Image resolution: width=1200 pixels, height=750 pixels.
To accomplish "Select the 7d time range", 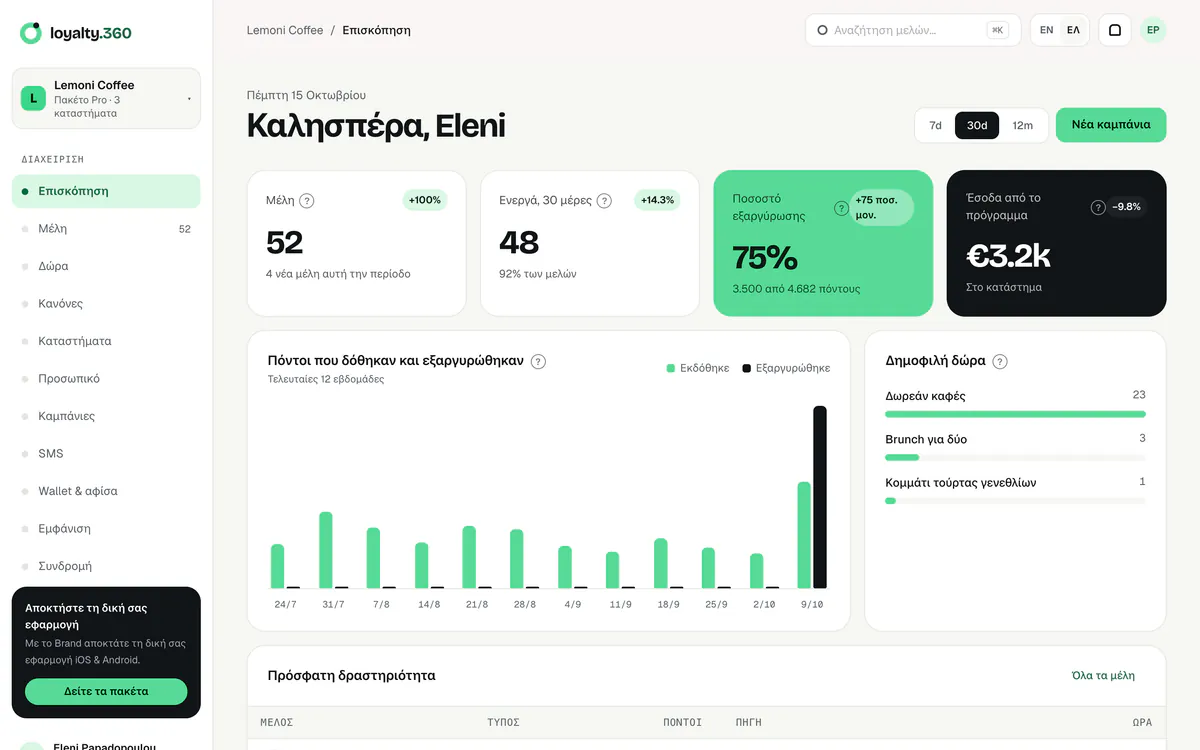I will (x=936, y=125).
